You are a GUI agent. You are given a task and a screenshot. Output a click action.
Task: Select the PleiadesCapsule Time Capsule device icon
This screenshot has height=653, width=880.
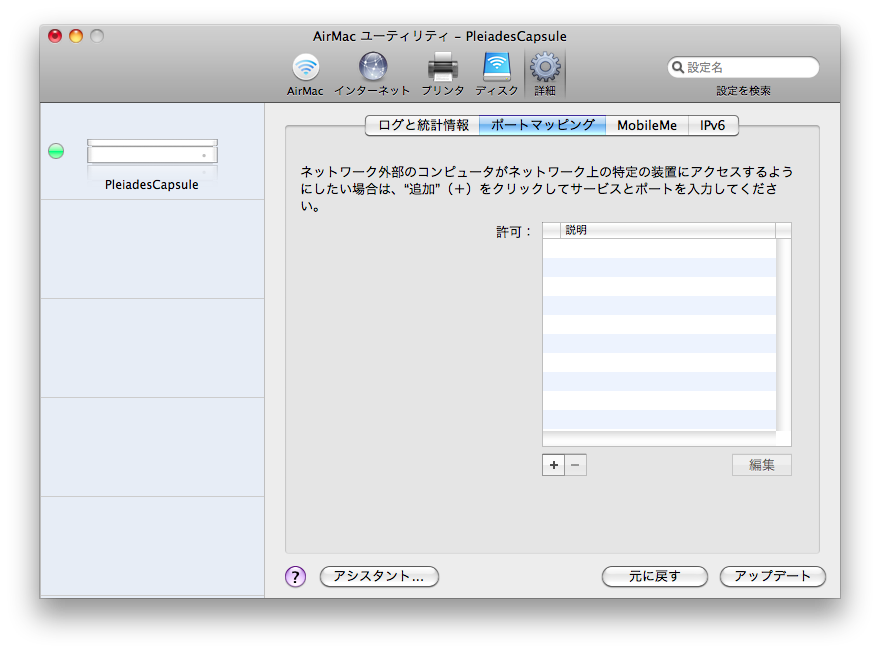(152, 151)
